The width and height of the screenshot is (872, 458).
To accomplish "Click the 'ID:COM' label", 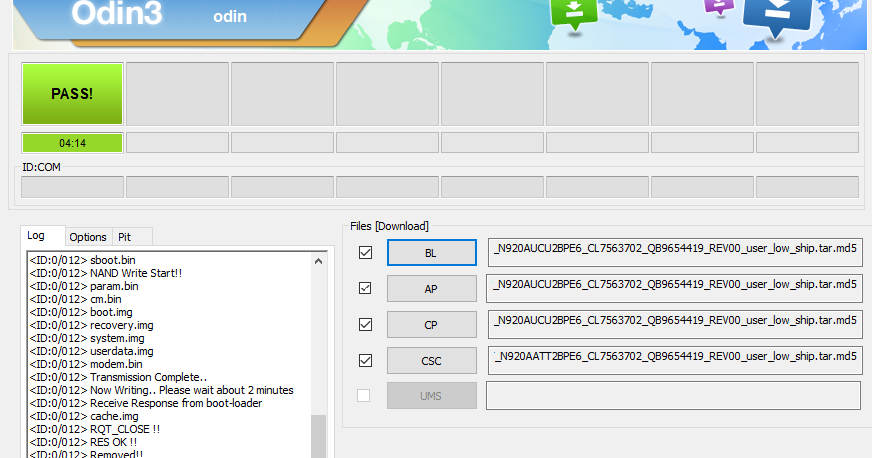I will (x=41, y=167).
